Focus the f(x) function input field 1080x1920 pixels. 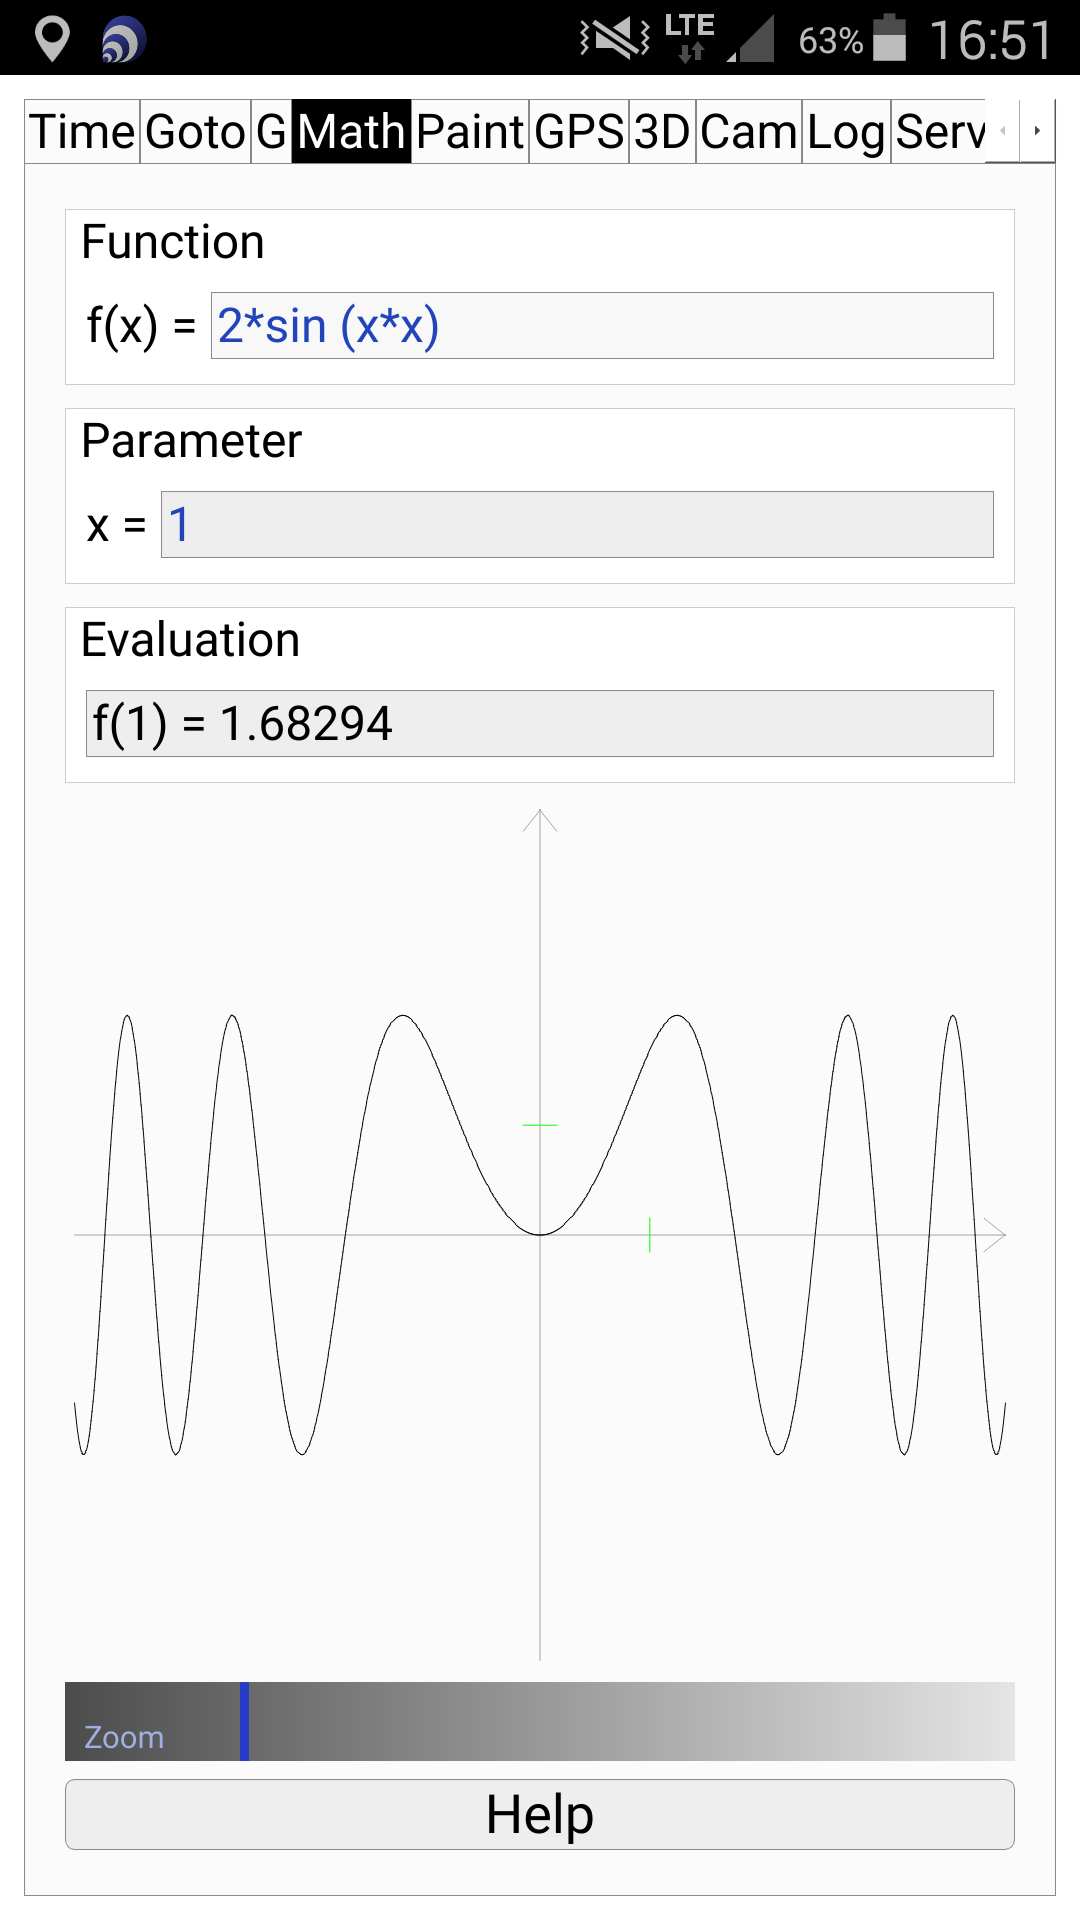[x=602, y=326]
